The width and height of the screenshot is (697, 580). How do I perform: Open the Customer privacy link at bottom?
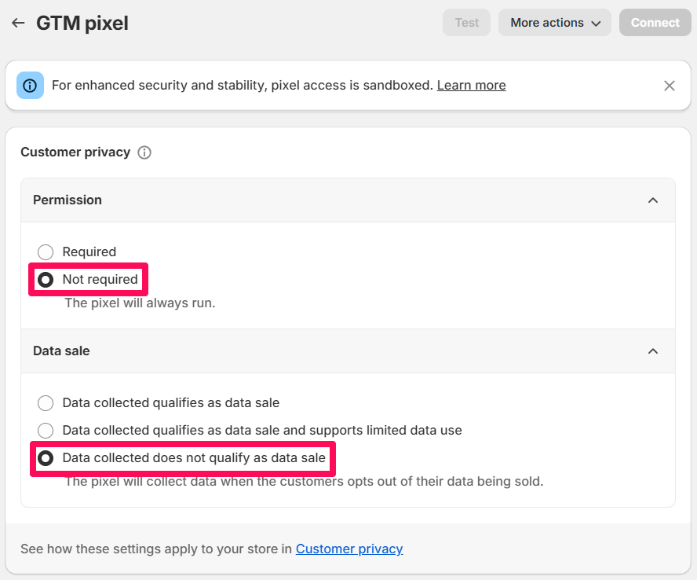pos(349,549)
